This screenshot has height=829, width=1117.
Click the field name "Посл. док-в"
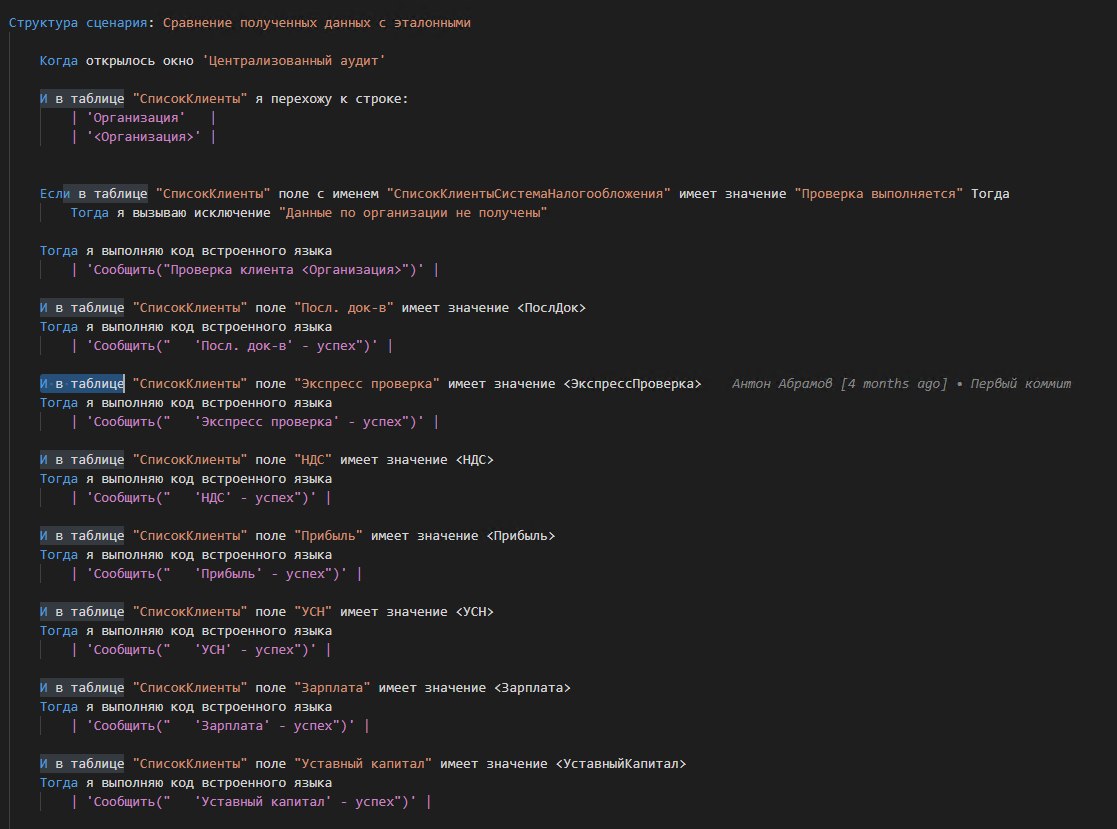click(343, 308)
